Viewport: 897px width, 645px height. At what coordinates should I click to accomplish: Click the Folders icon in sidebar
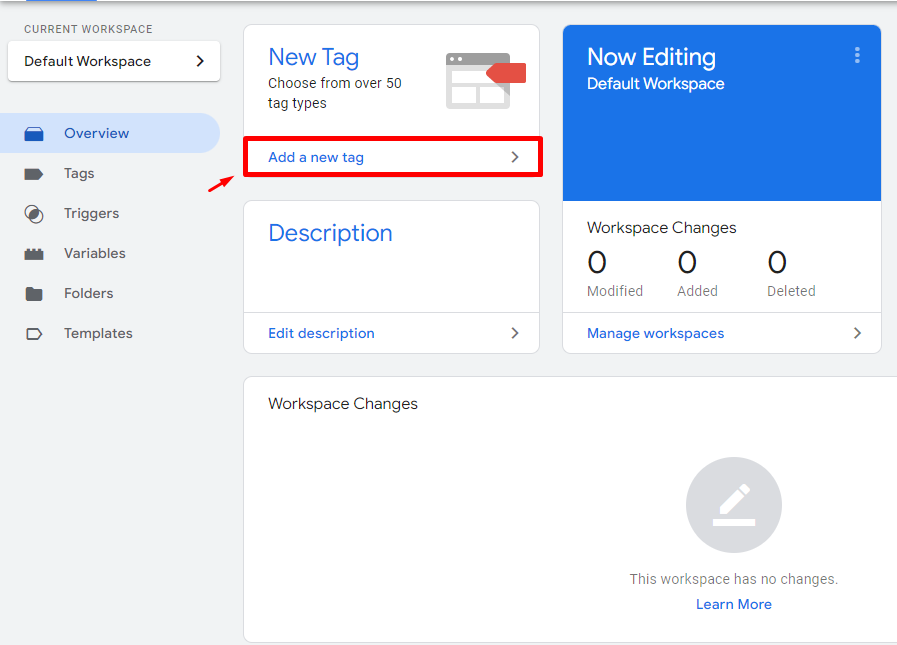pyautogui.click(x=34, y=294)
